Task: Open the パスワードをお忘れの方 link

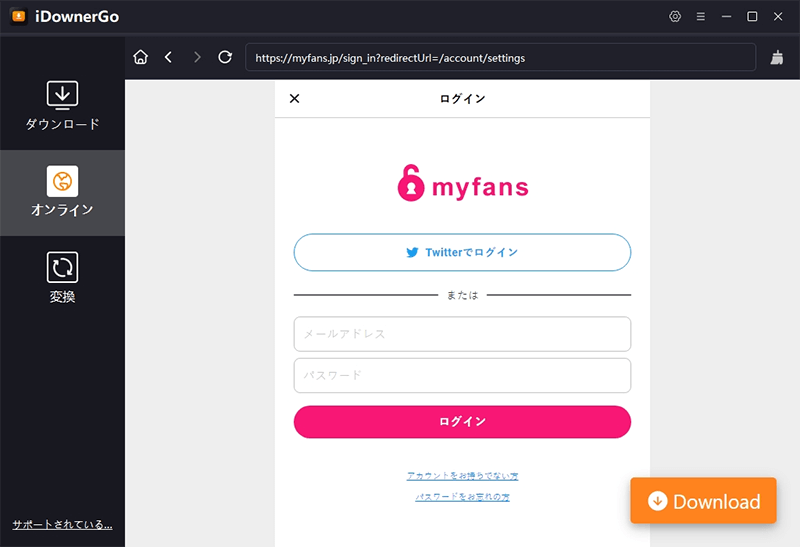Action: (462, 496)
